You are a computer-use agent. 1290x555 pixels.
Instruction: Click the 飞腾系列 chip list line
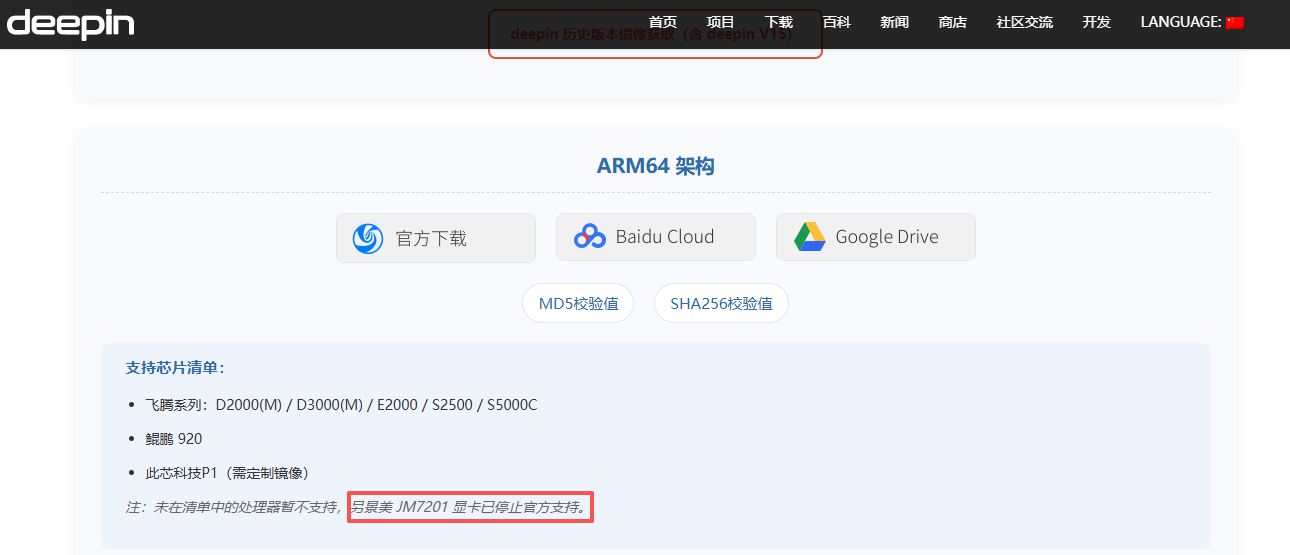point(341,405)
